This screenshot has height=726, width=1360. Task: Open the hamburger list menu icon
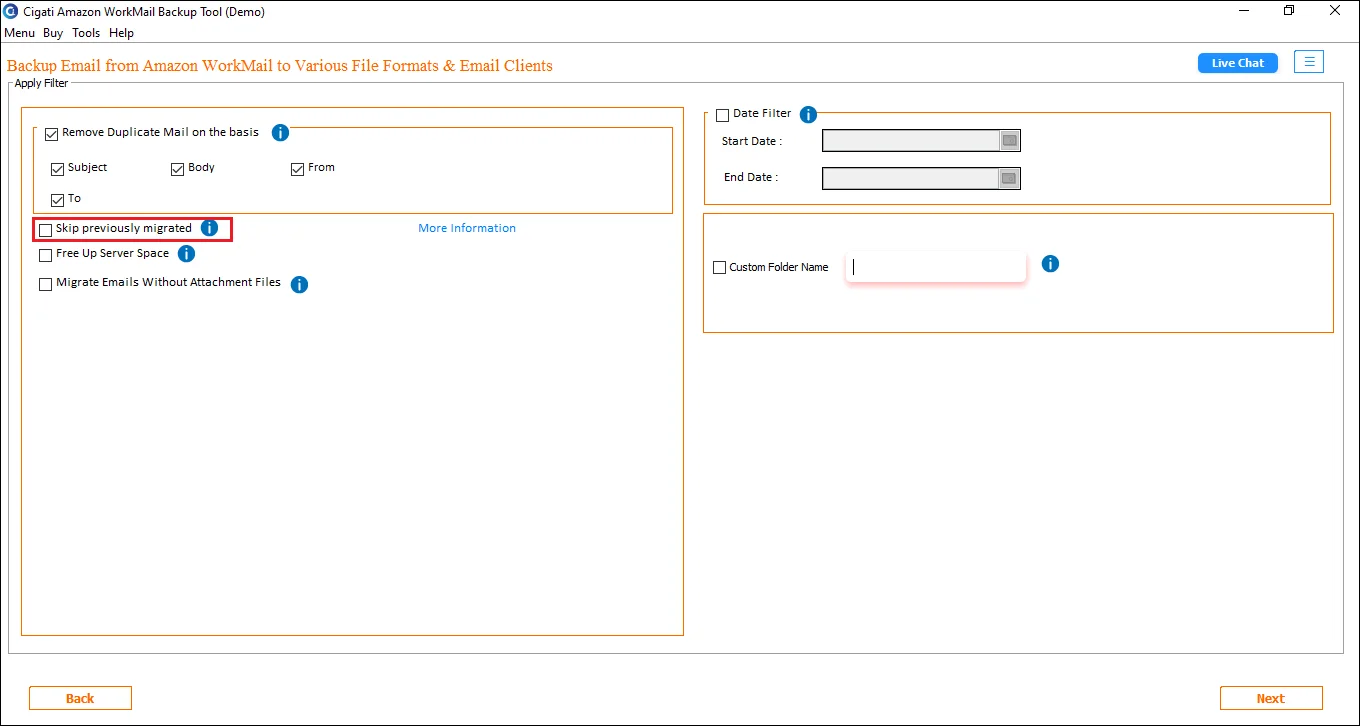(1309, 62)
